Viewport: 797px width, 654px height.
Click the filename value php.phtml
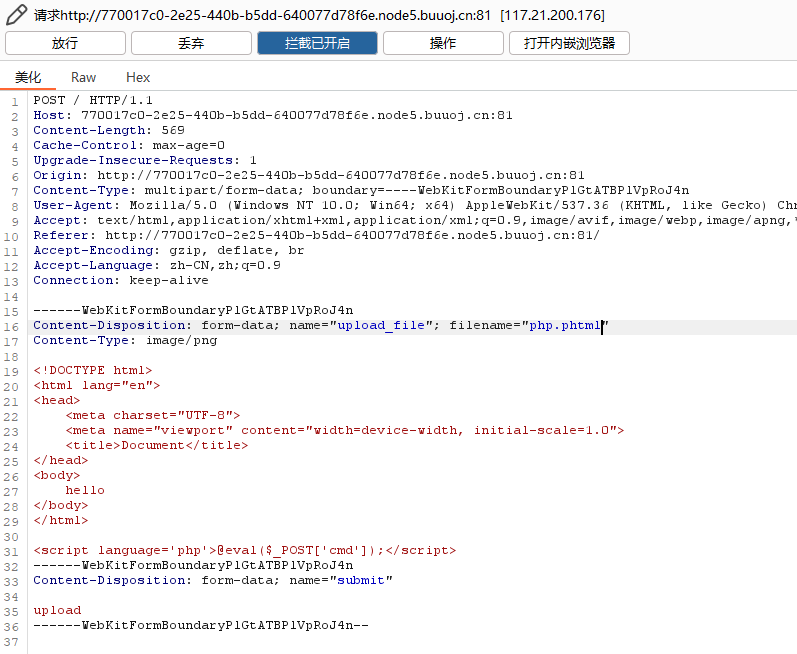pyautogui.click(x=565, y=325)
